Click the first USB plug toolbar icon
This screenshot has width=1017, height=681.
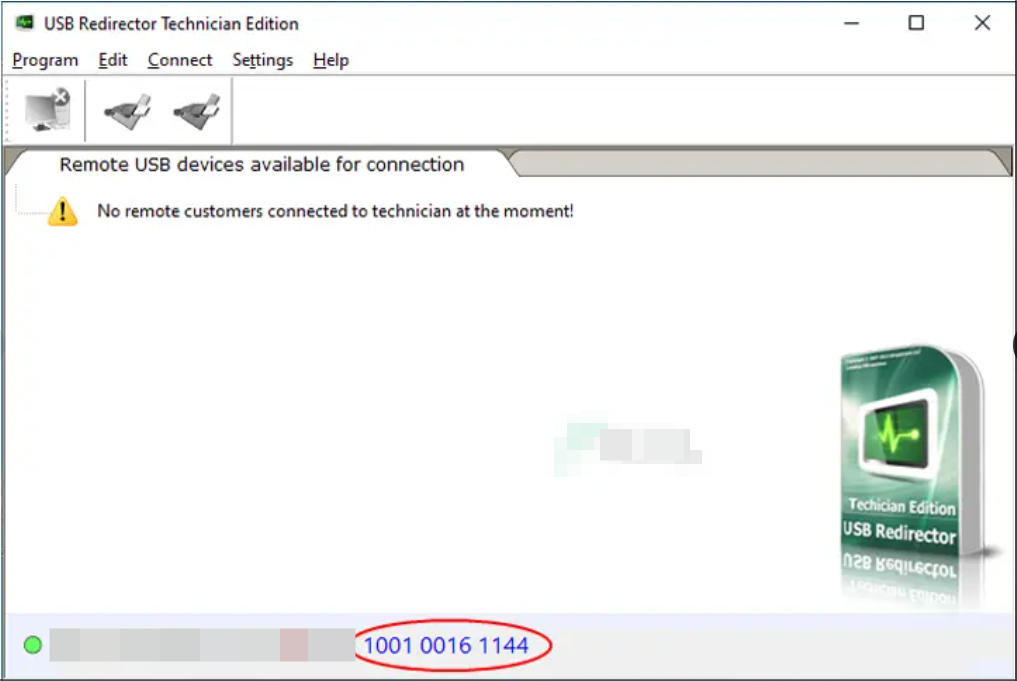(x=128, y=111)
